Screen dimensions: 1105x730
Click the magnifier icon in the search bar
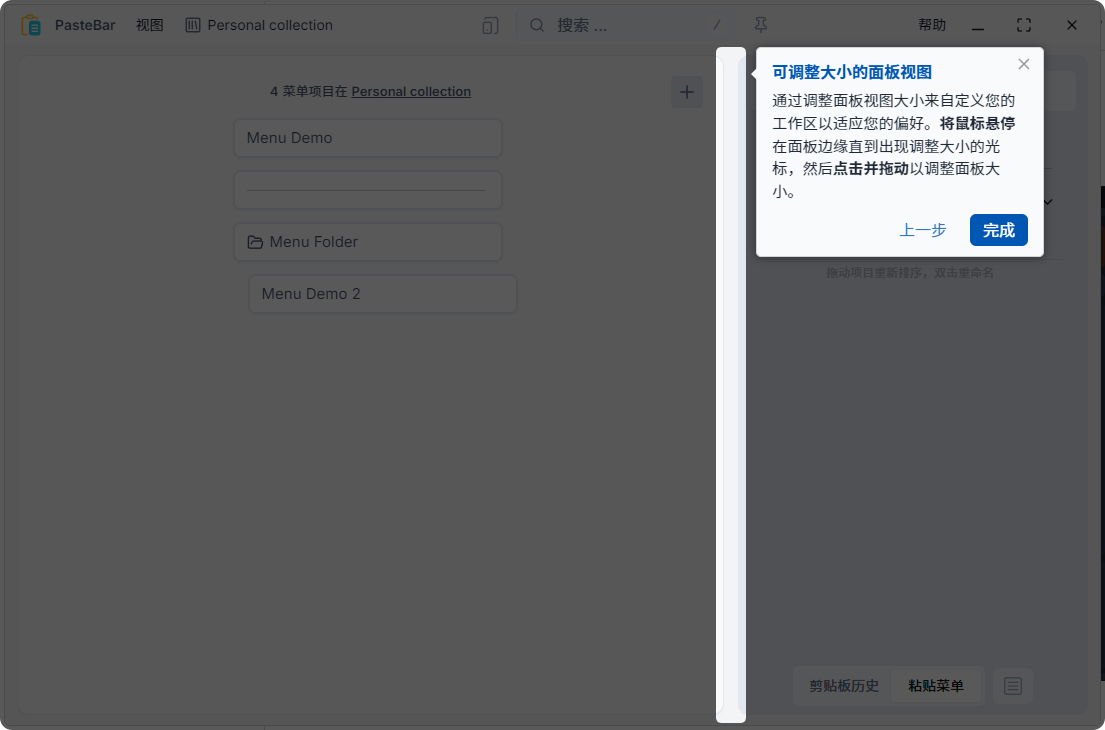click(x=537, y=24)
